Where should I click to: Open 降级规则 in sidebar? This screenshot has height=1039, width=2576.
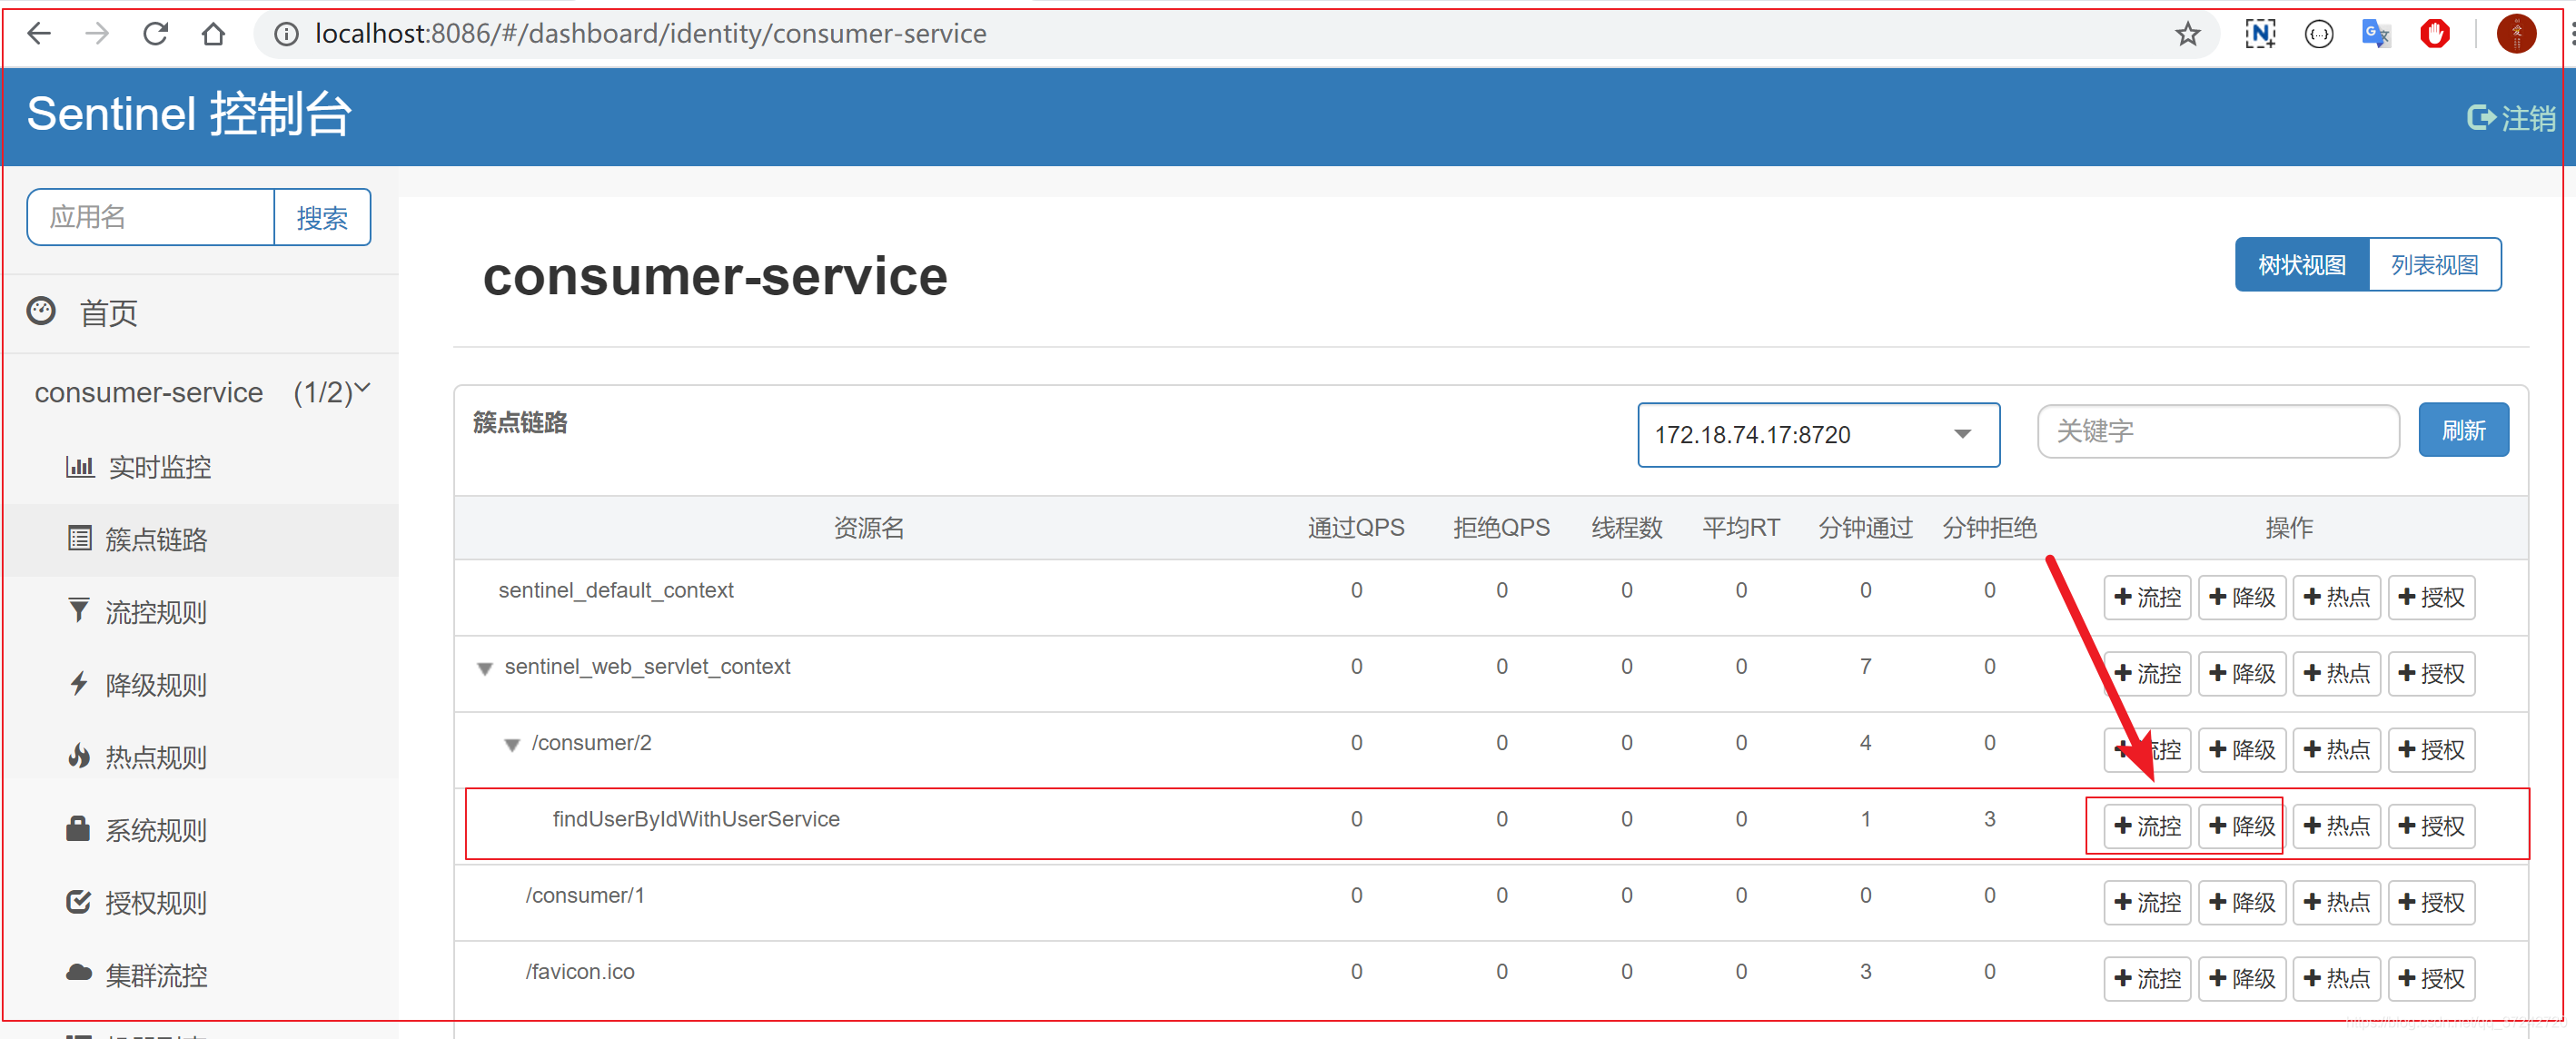[156, 685]
